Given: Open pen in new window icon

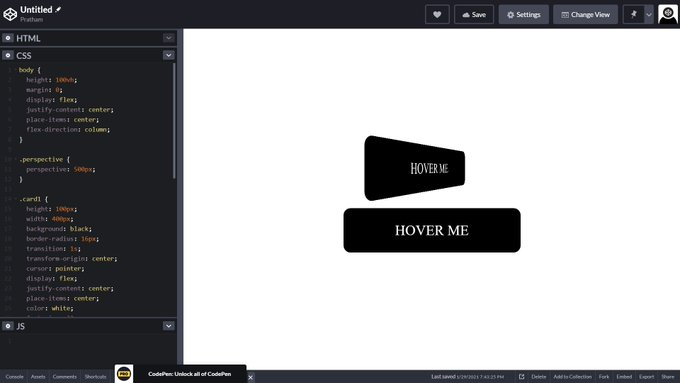Looking at the screenshot, I should (522, 376).
